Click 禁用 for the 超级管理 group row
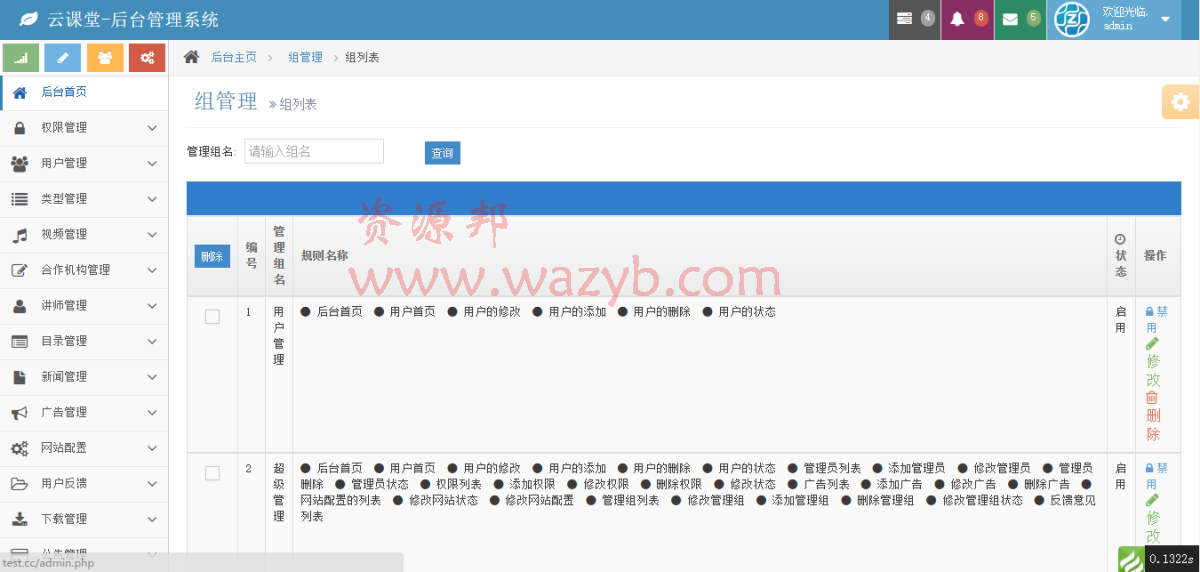 pyautogui.click(x=1157, y=475)
